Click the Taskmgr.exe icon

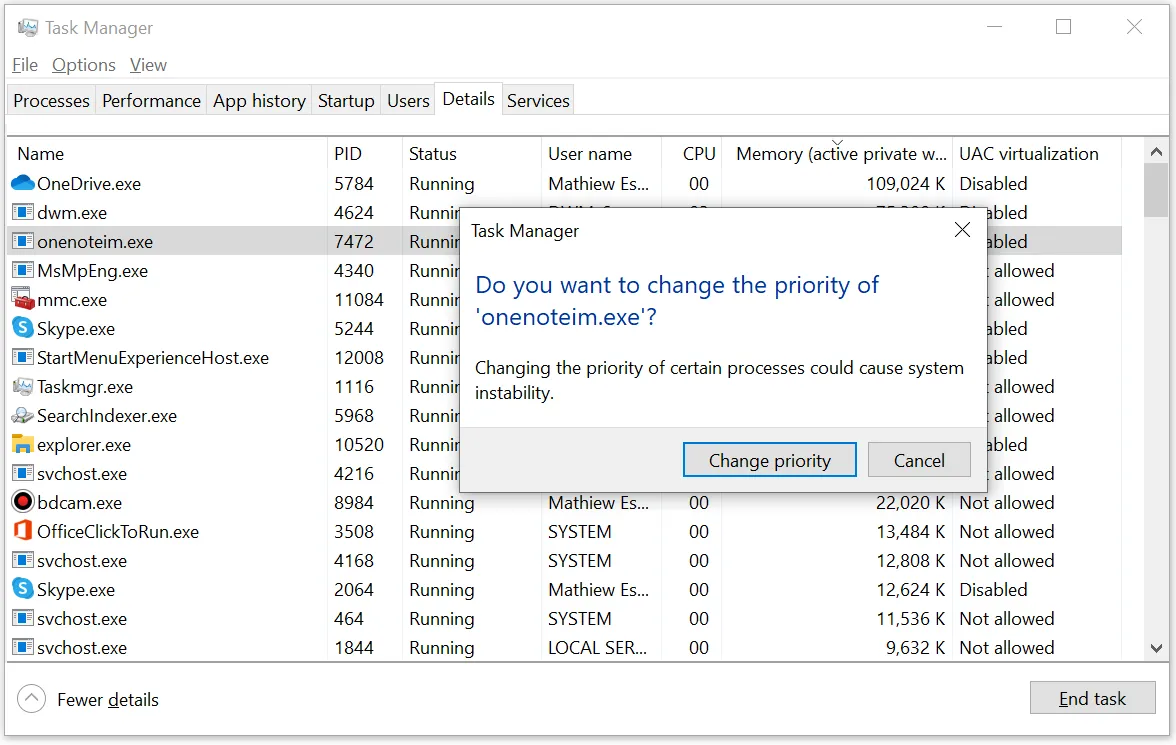point(23,386)
